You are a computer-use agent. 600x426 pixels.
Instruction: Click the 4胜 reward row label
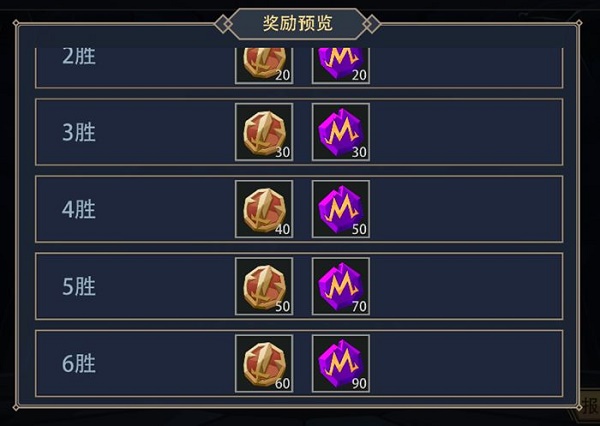click(79, 209)
